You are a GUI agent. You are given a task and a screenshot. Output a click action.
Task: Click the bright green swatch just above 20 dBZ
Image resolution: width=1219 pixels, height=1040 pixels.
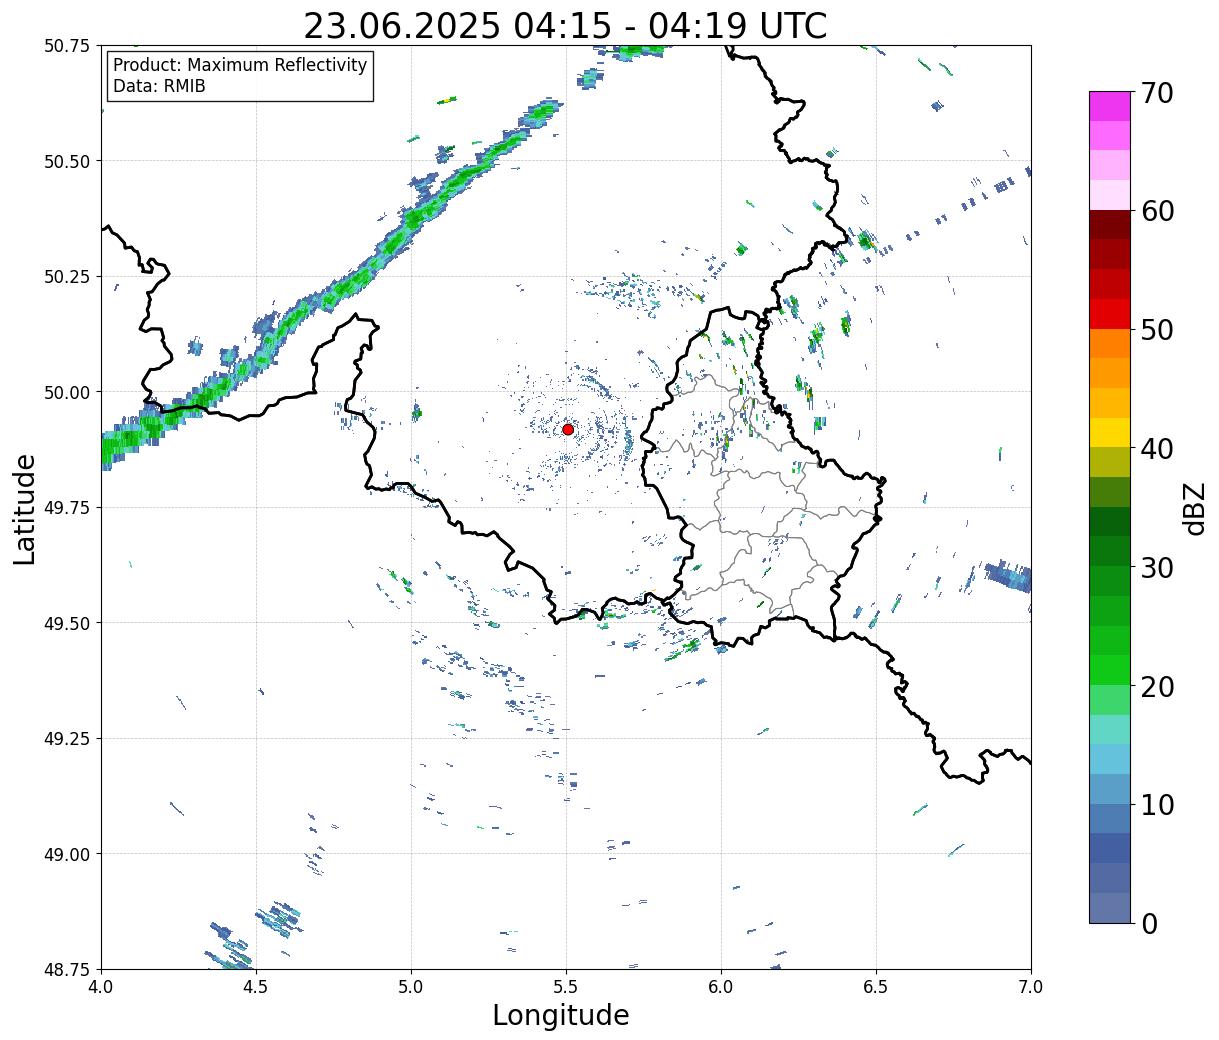click(x=1109, y=669)
